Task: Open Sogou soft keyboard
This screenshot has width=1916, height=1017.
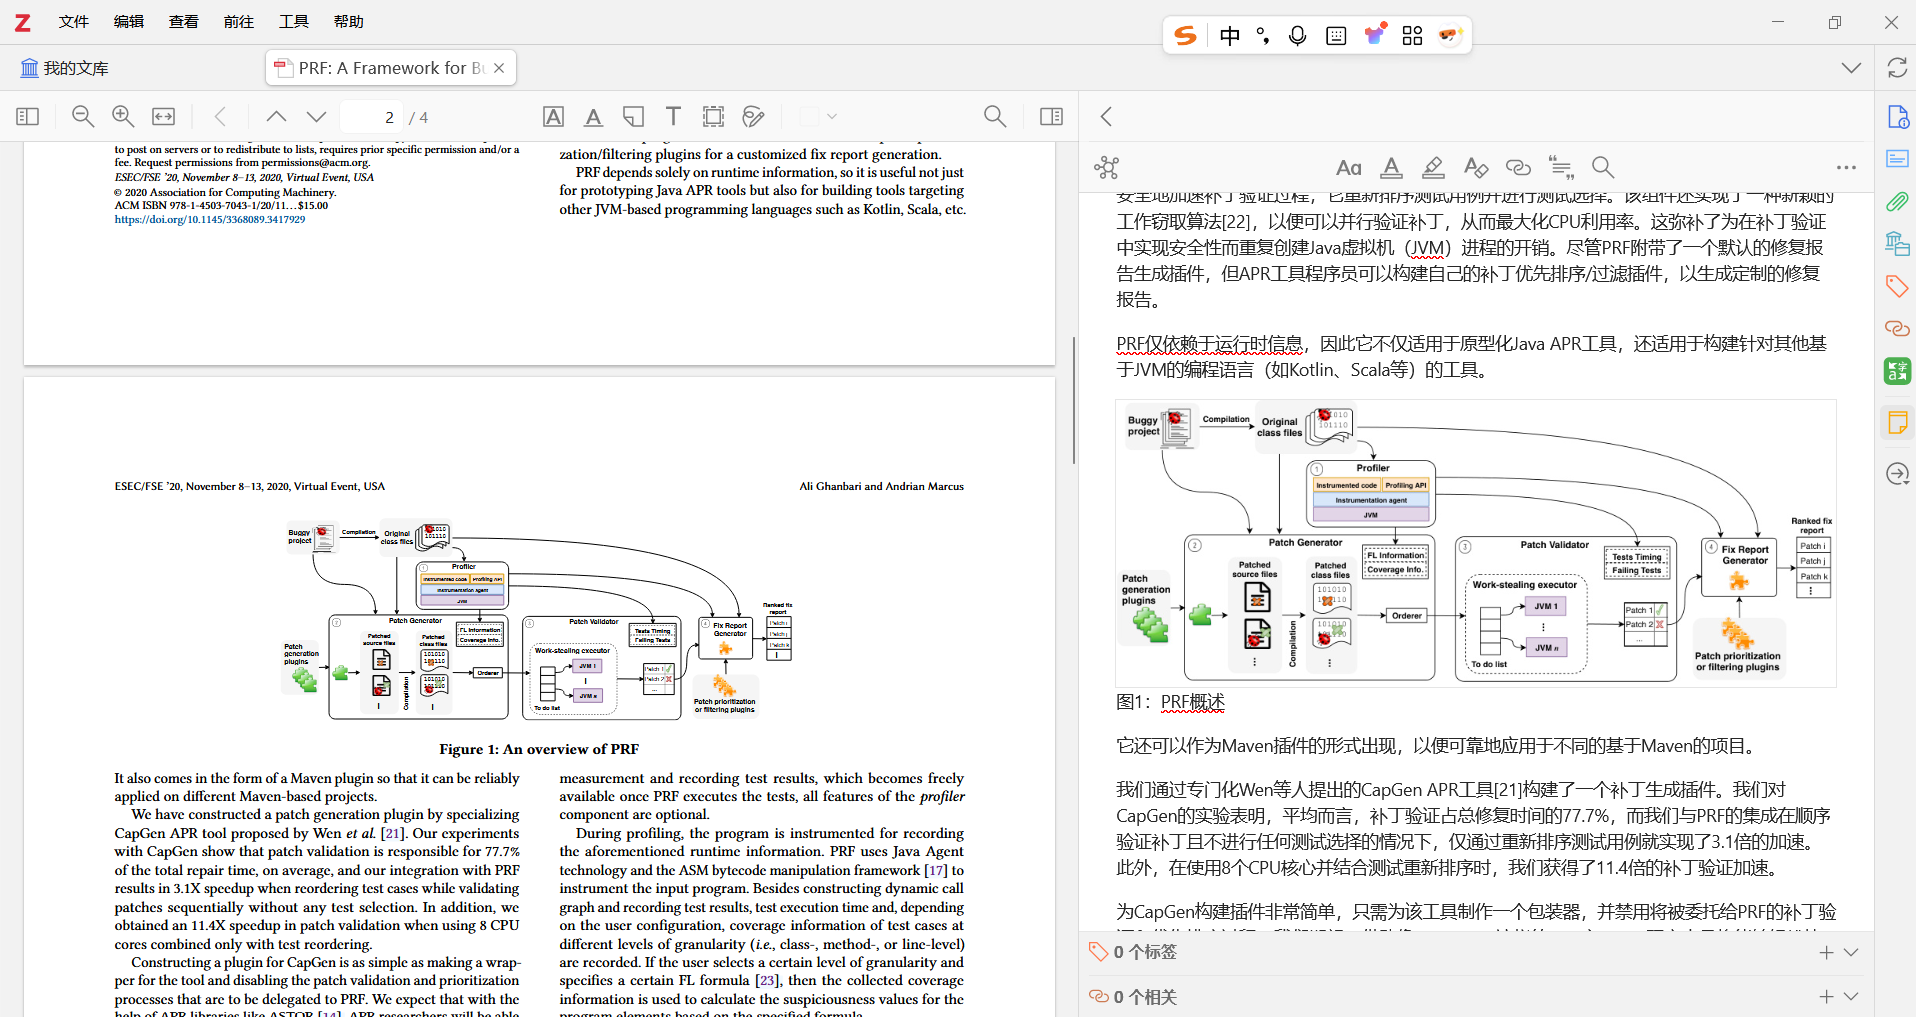Action: pyautogui.click(x=1336, y=36)
